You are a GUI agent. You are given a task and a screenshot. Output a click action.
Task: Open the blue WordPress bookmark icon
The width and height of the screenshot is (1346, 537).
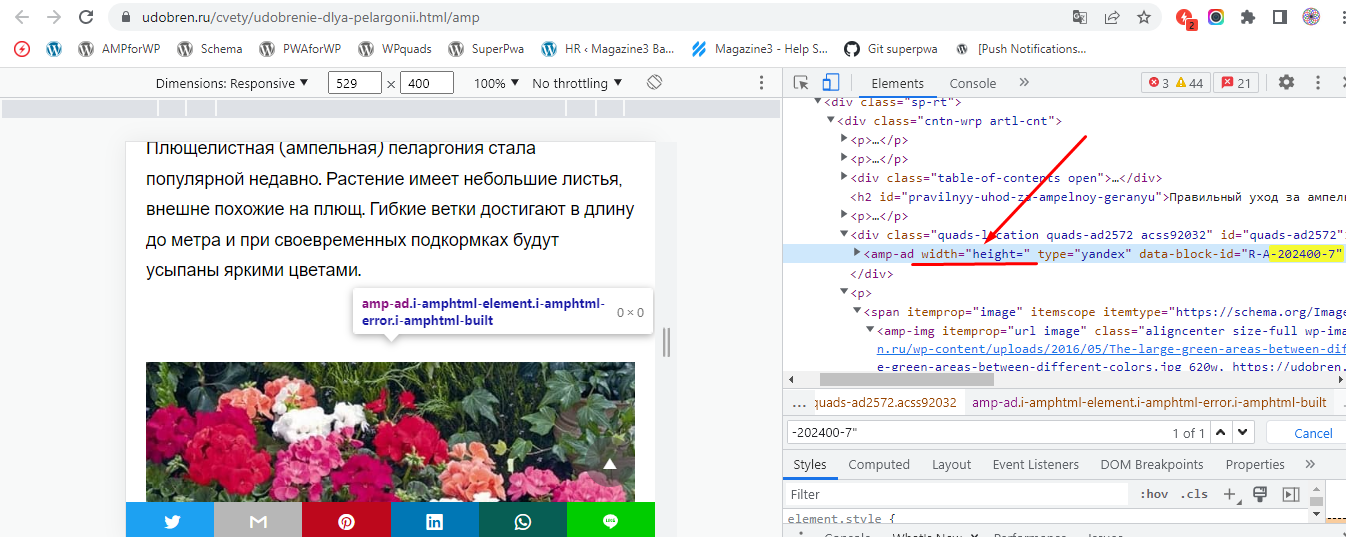[54, 48]
